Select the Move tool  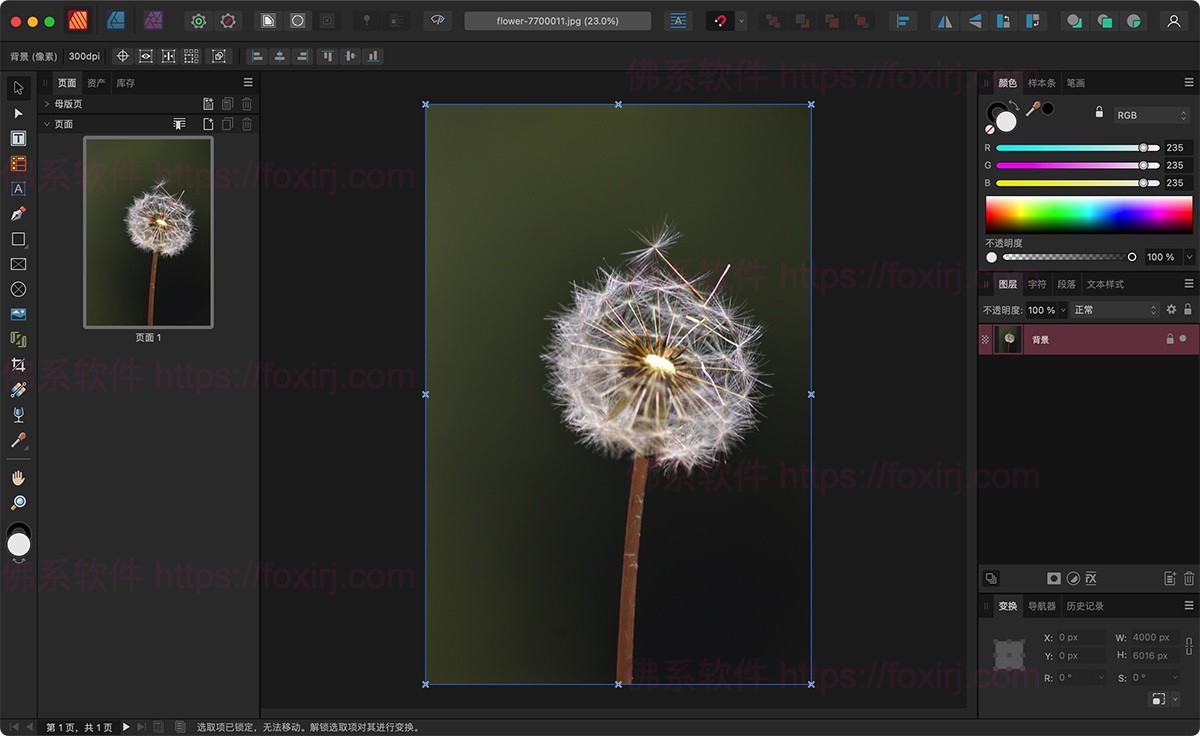click(x=18, y=88)
